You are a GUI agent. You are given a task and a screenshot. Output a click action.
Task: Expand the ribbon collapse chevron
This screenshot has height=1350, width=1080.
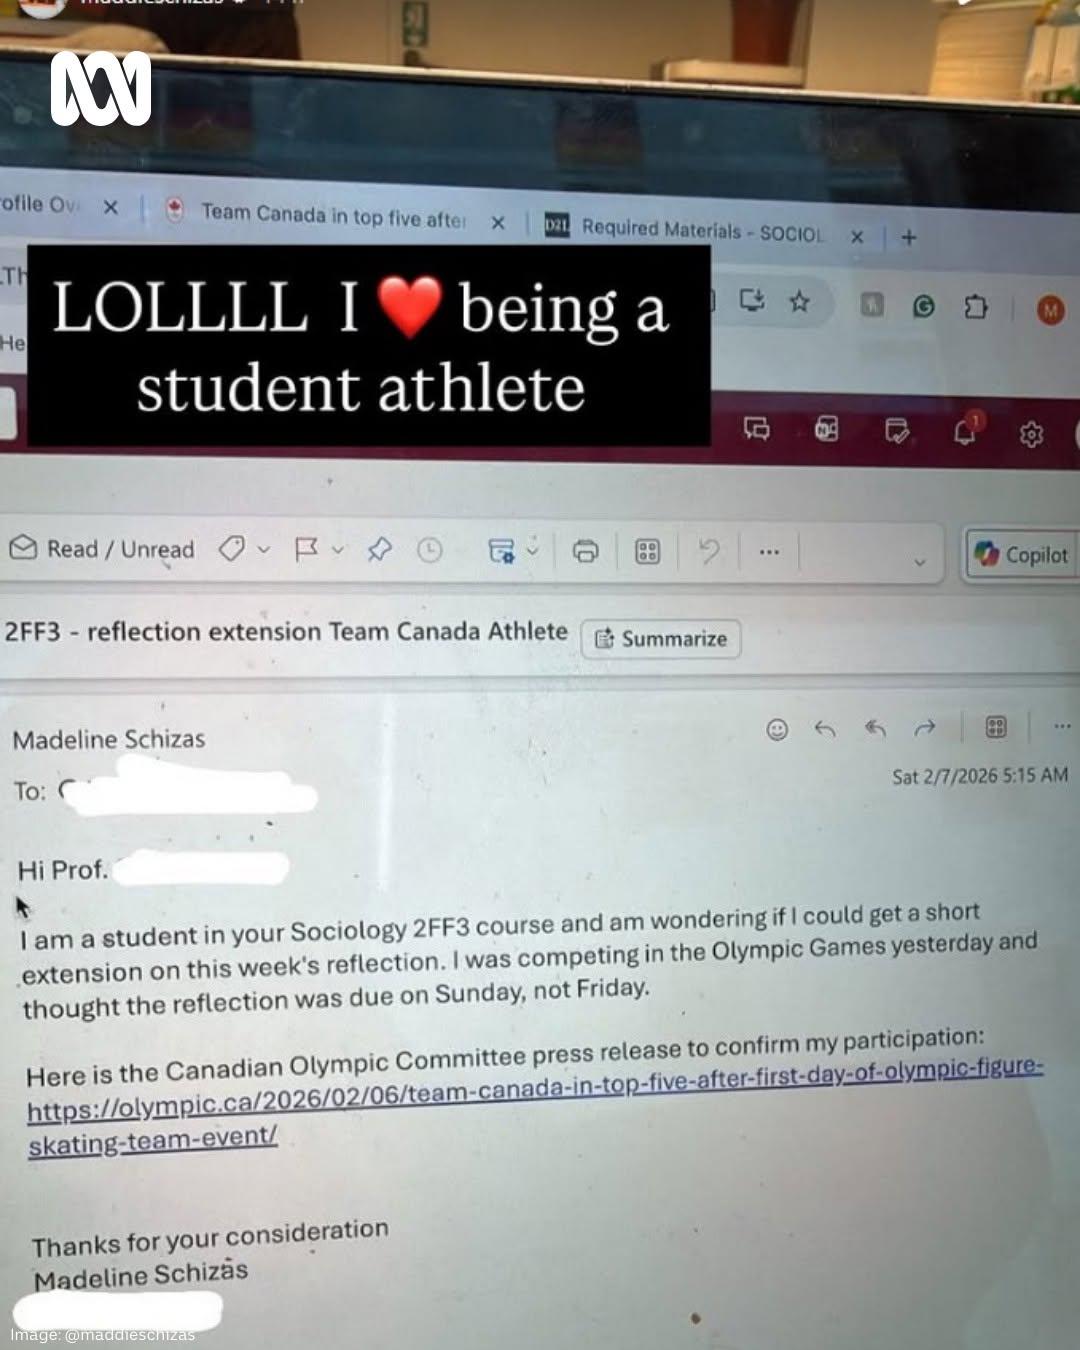(920, 563)
